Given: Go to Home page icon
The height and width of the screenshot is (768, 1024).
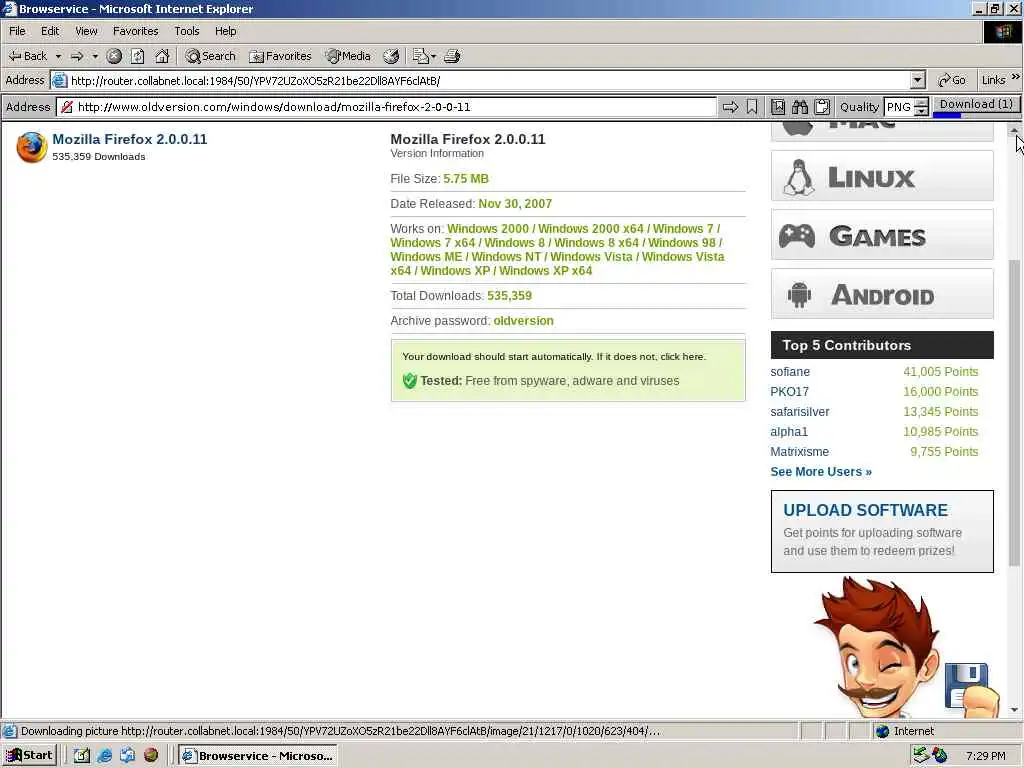Looking at the screenshot, I should [162, 56].
